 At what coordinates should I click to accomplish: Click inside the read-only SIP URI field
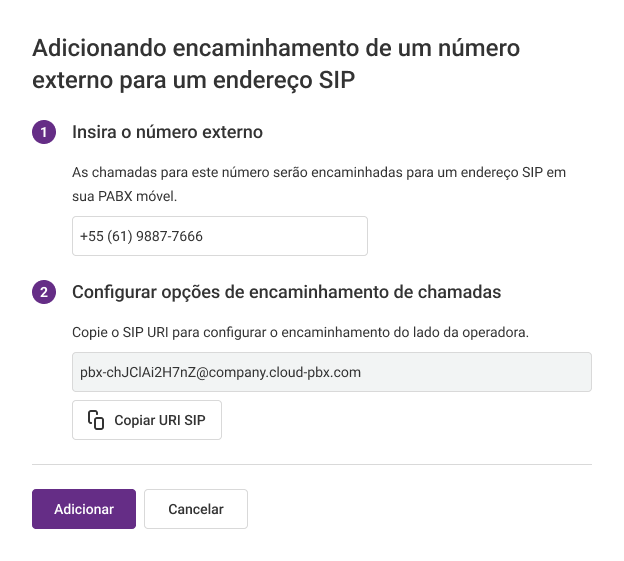point(332,372)
